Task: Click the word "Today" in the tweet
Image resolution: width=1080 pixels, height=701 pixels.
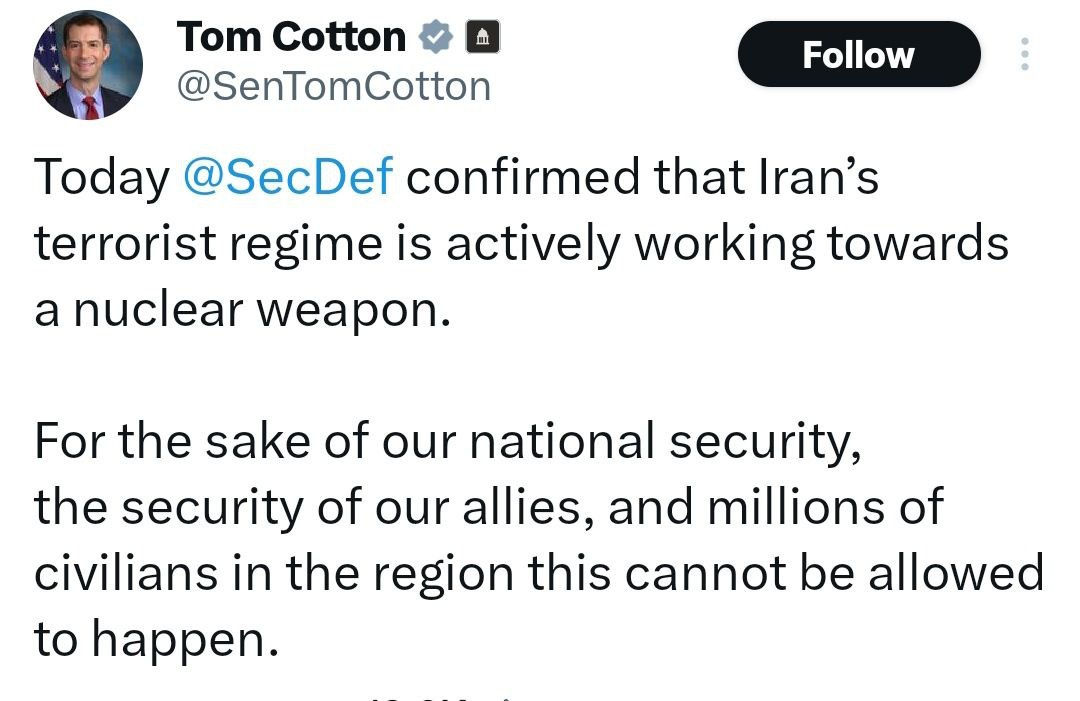Action: (x=102, y=178)
